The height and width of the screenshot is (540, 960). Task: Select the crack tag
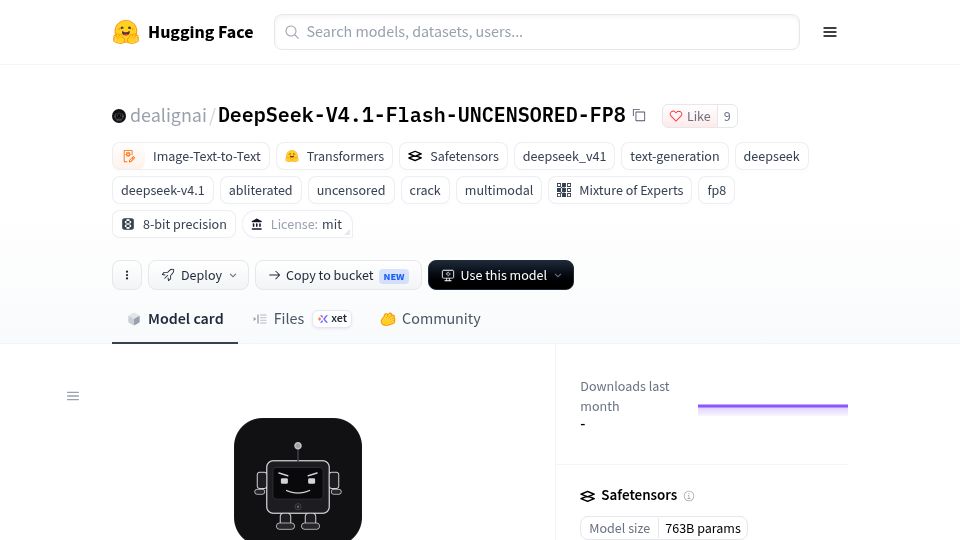pos(425,190)
